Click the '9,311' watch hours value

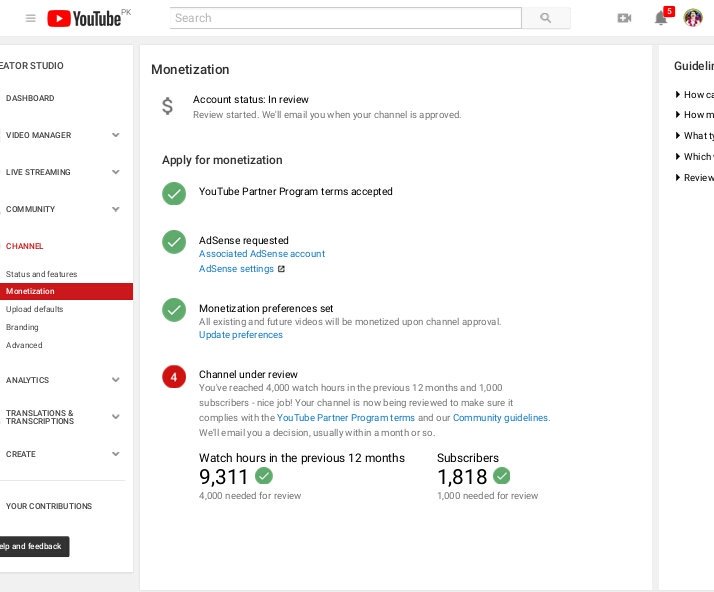224,477
